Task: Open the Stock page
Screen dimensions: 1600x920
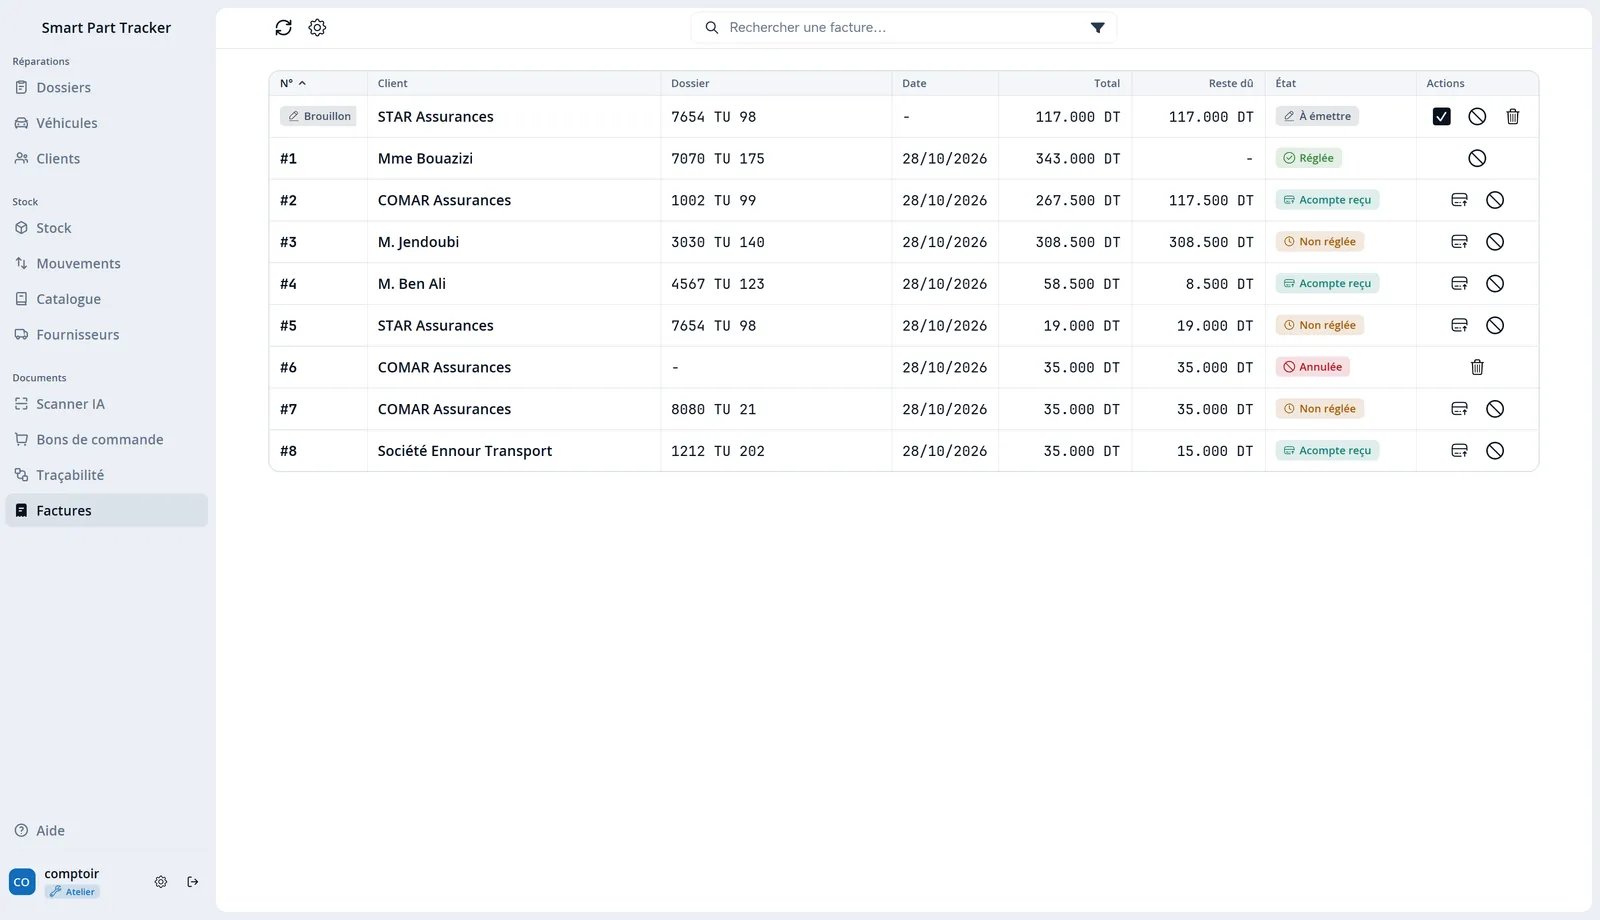Action: pyautogui.click(x=107, y=228)
